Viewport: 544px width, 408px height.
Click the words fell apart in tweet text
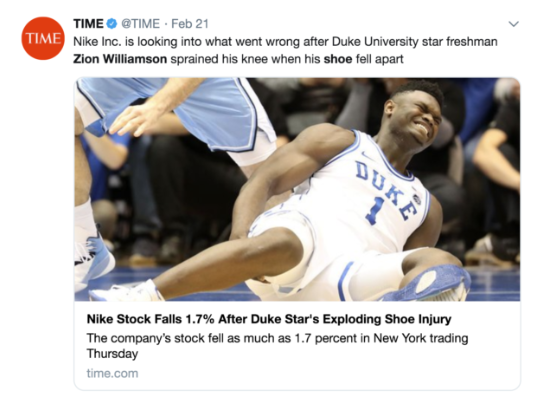tap(380, 59)
